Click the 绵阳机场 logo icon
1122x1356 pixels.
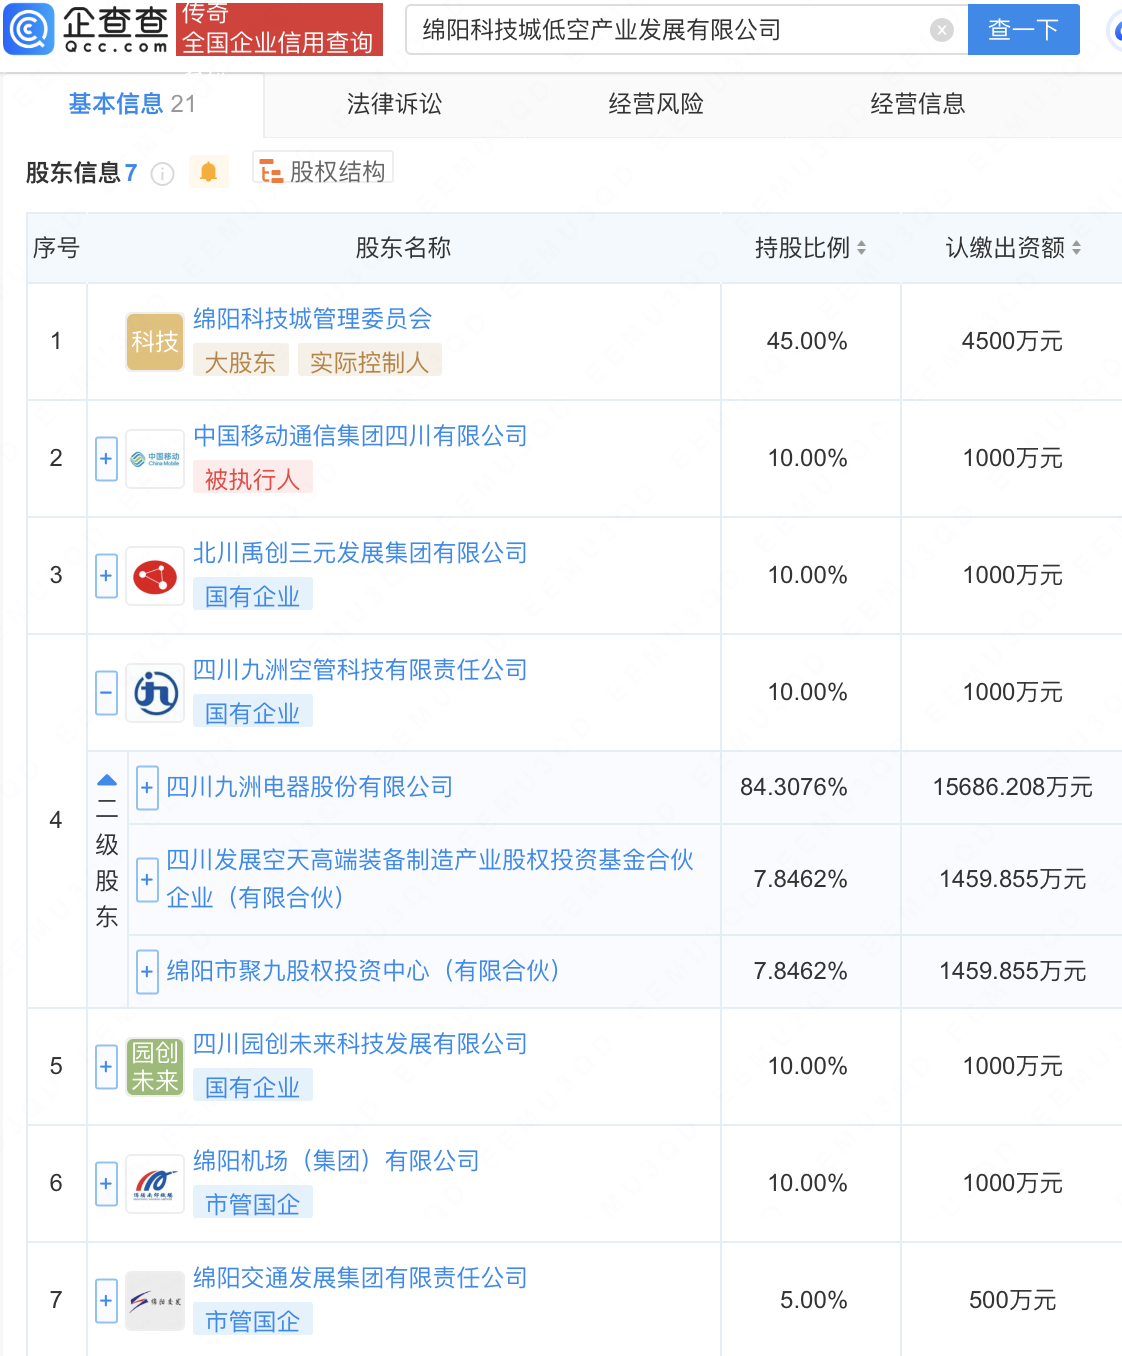[x=155, y=1184]
